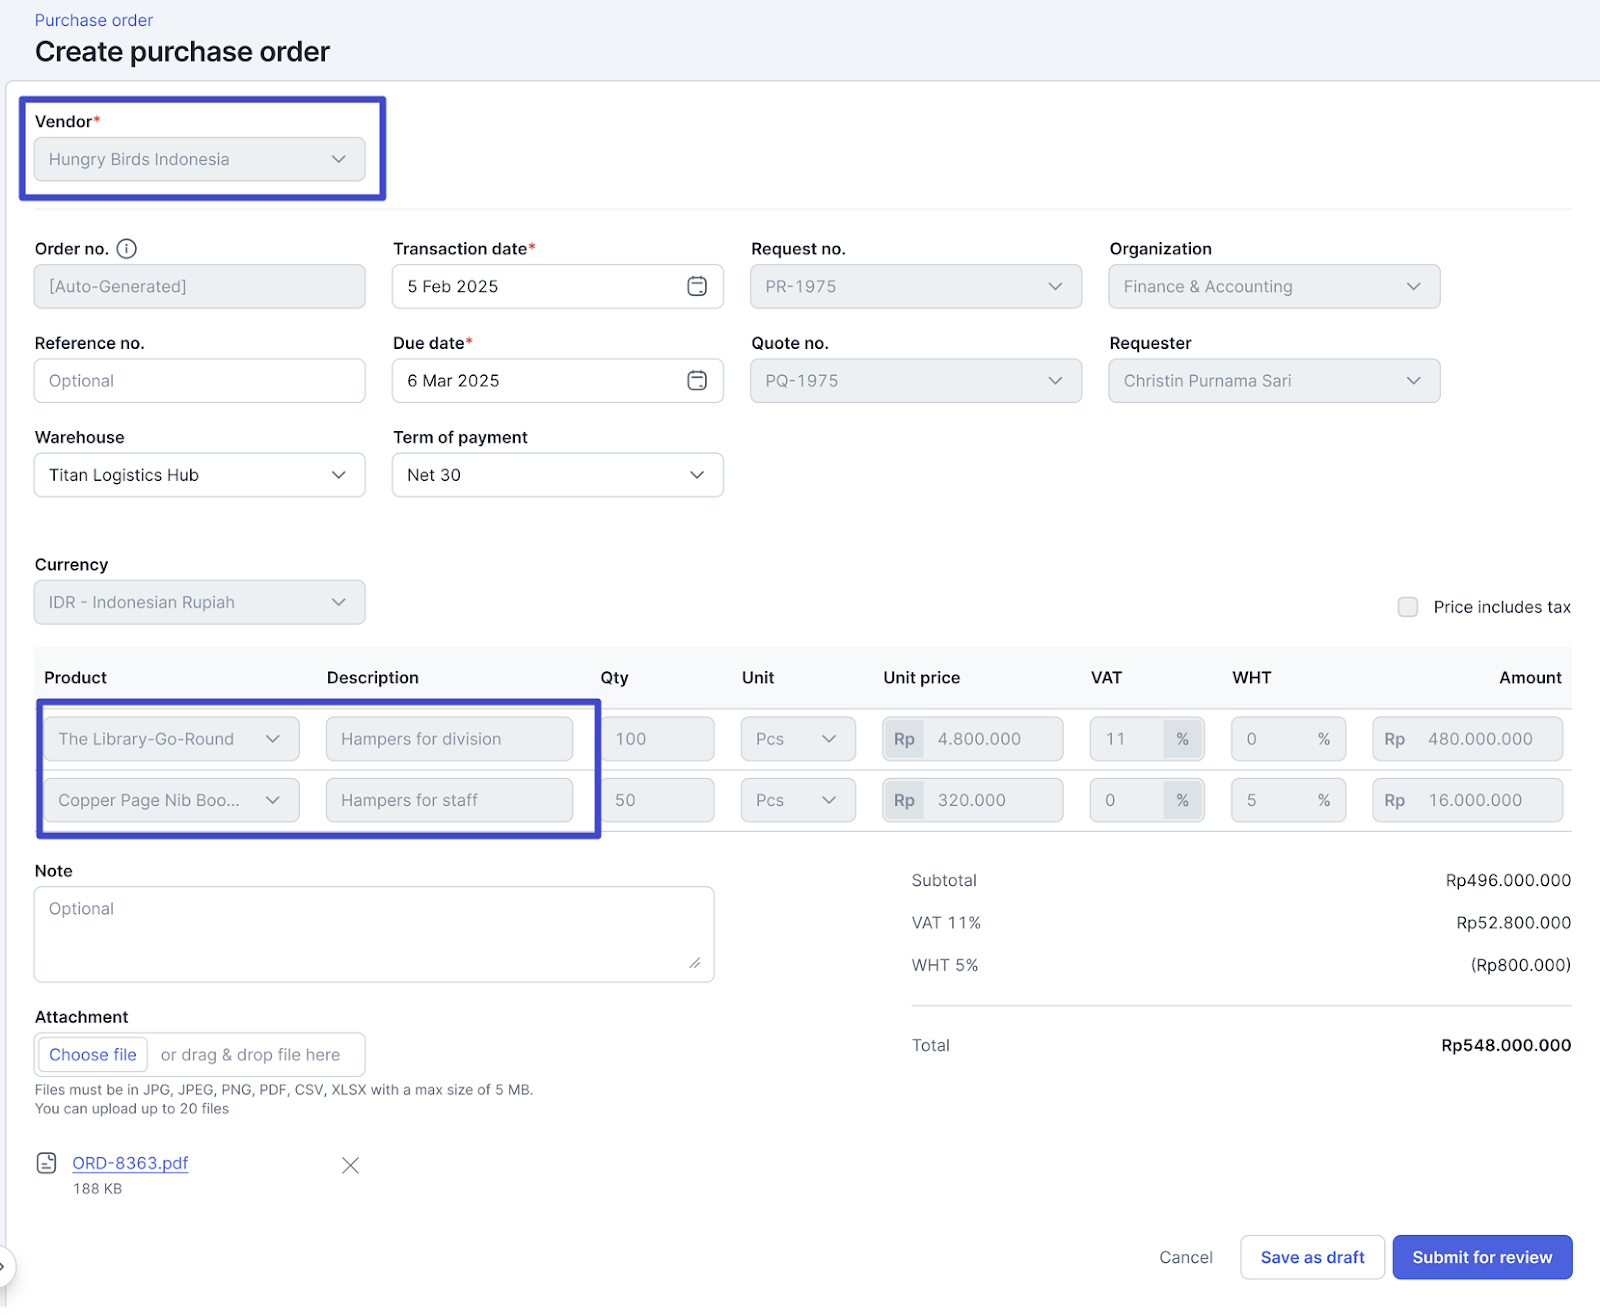Screen dimensions: 1600x1315
Task: Remove the ORD-8363.pdf attachment with X
Action: (350, 1165)
